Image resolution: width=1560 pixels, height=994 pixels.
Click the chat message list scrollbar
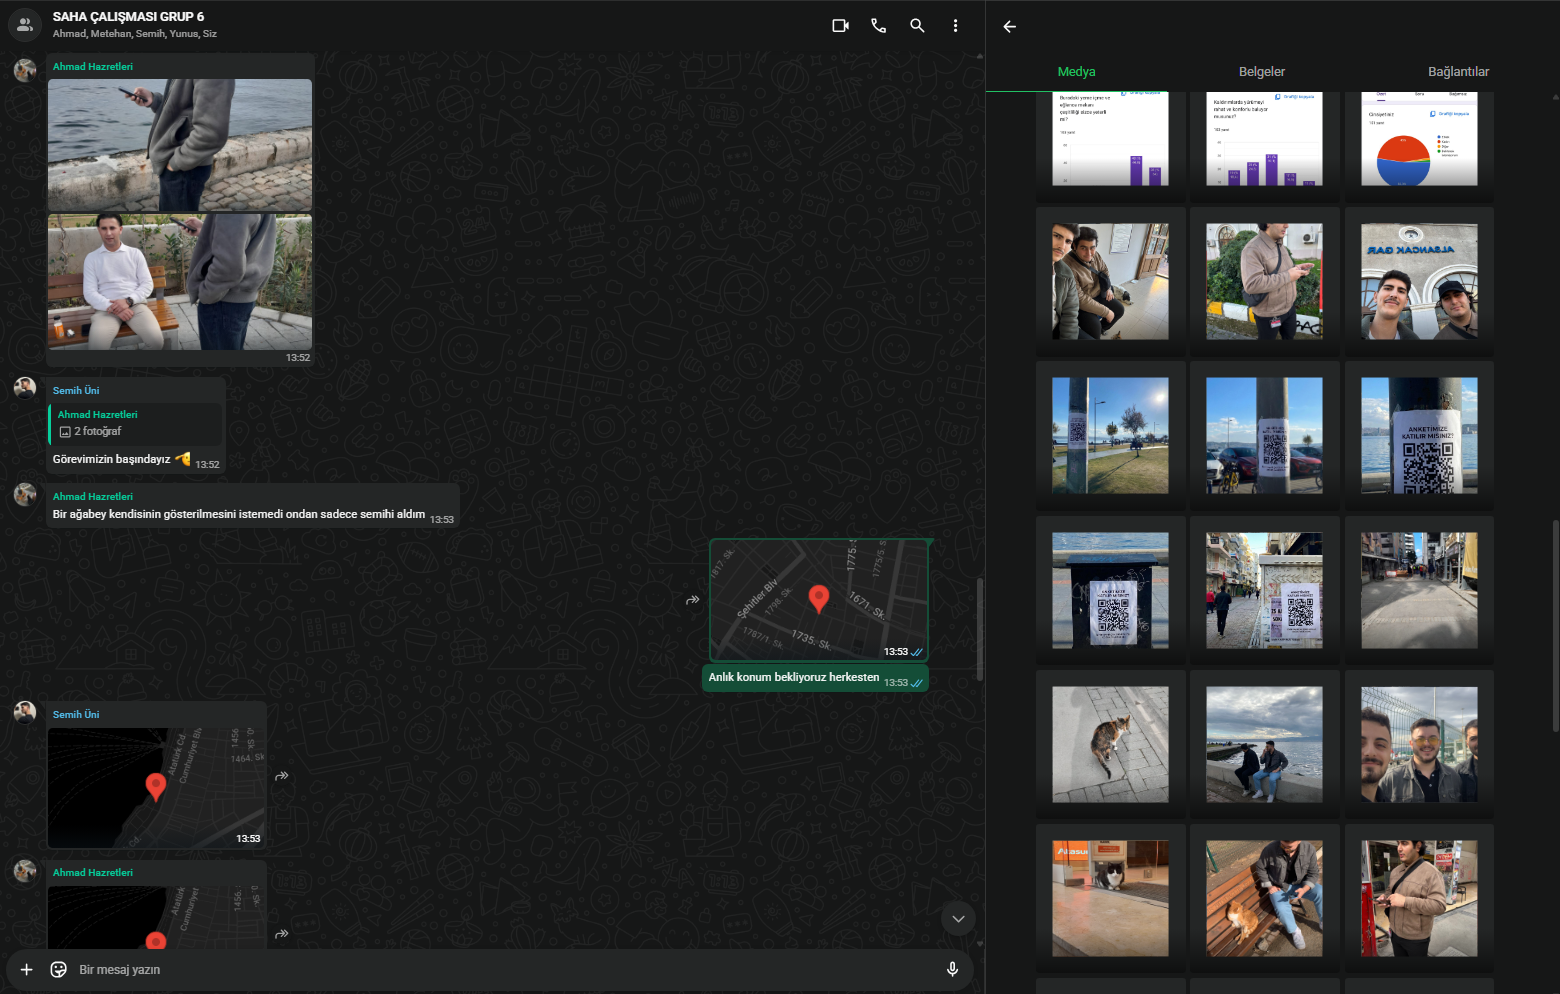[980, 629]
